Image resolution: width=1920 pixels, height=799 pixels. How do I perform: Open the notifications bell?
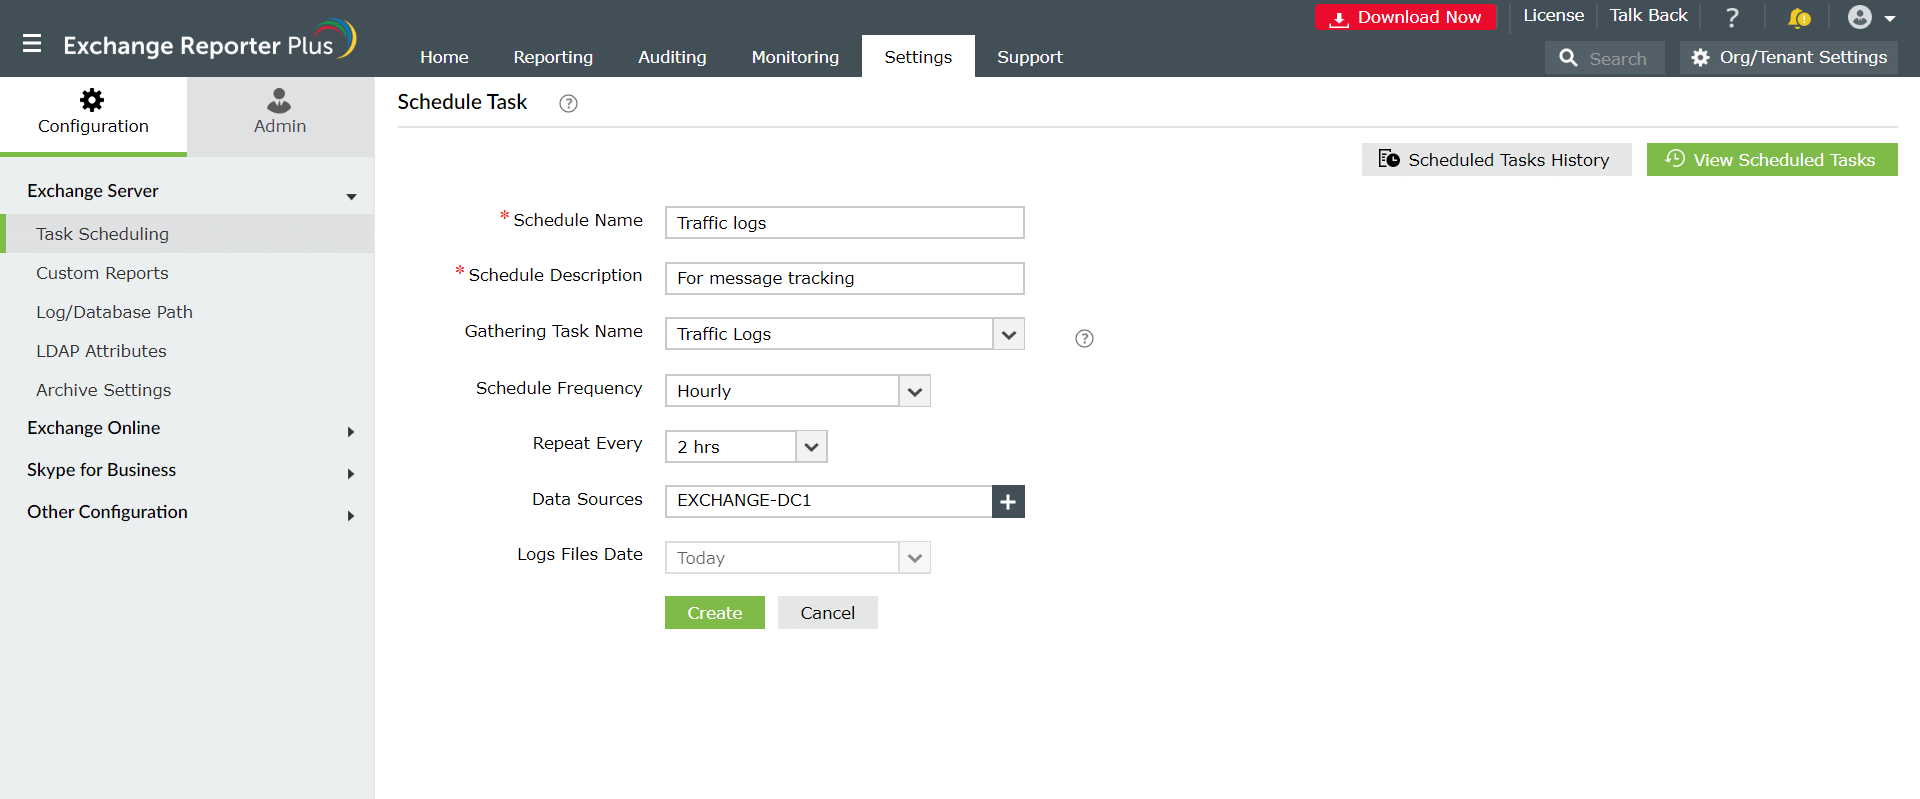coord(1799,17)
